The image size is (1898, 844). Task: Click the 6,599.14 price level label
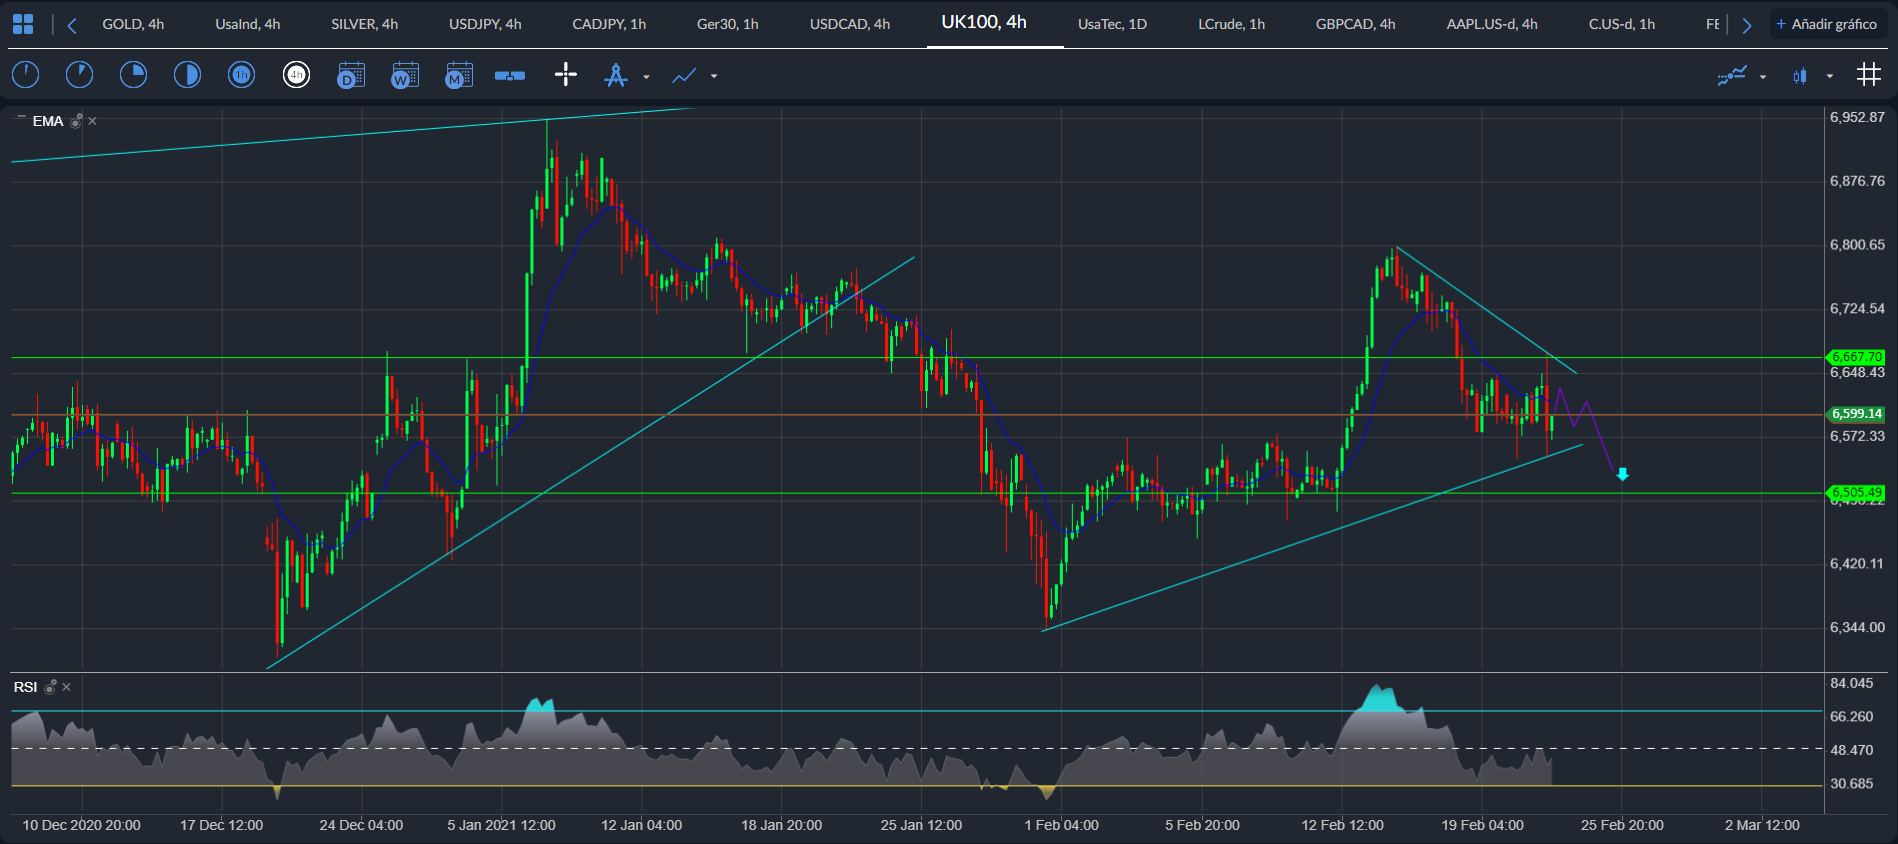click(1856, 414)
